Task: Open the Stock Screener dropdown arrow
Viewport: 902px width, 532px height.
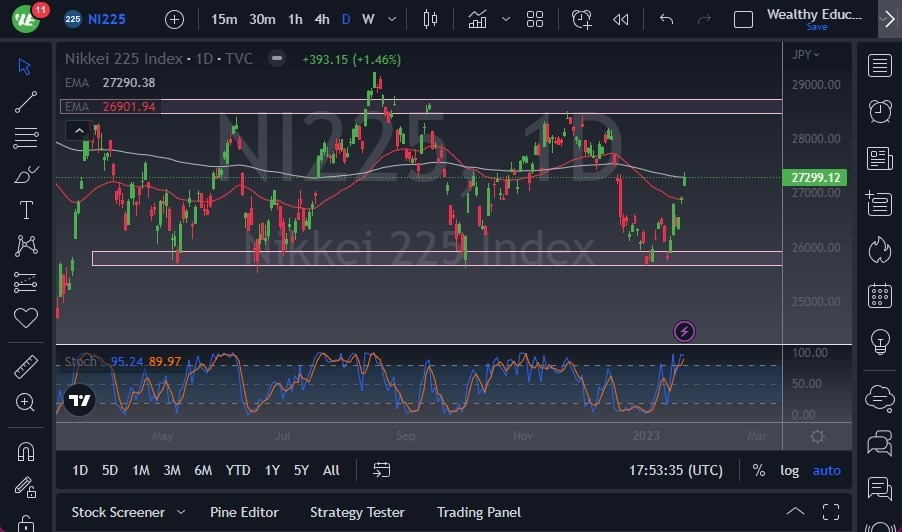Action: (181, 512)
